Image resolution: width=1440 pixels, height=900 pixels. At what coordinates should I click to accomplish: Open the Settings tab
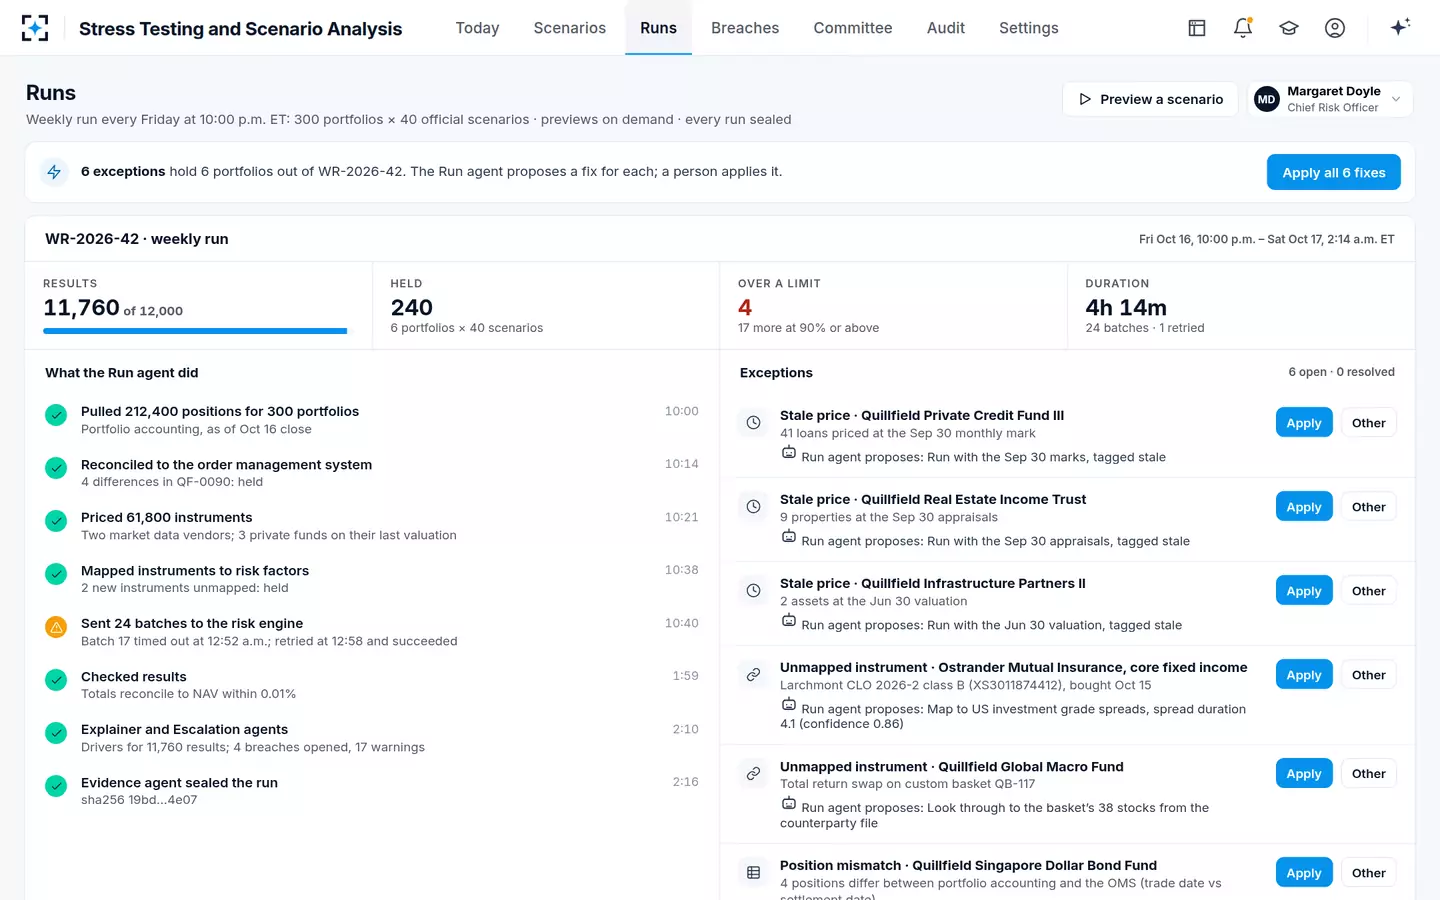tap(1029, 28)
